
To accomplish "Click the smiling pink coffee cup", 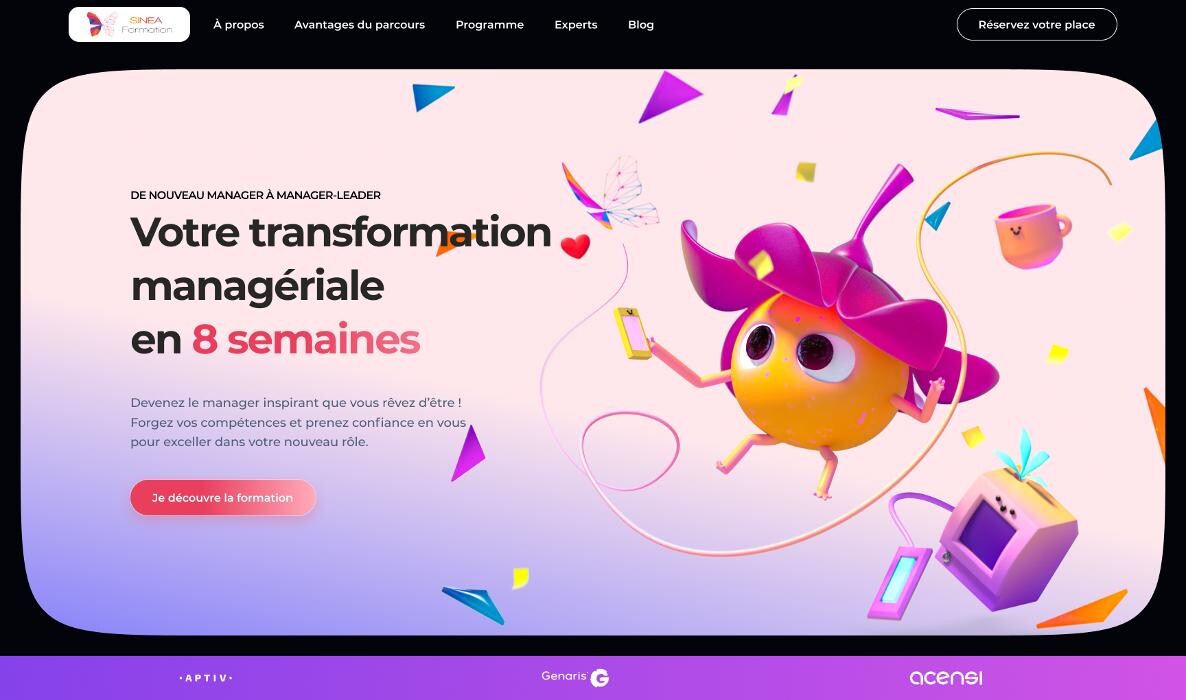I will click(1030, 234).
